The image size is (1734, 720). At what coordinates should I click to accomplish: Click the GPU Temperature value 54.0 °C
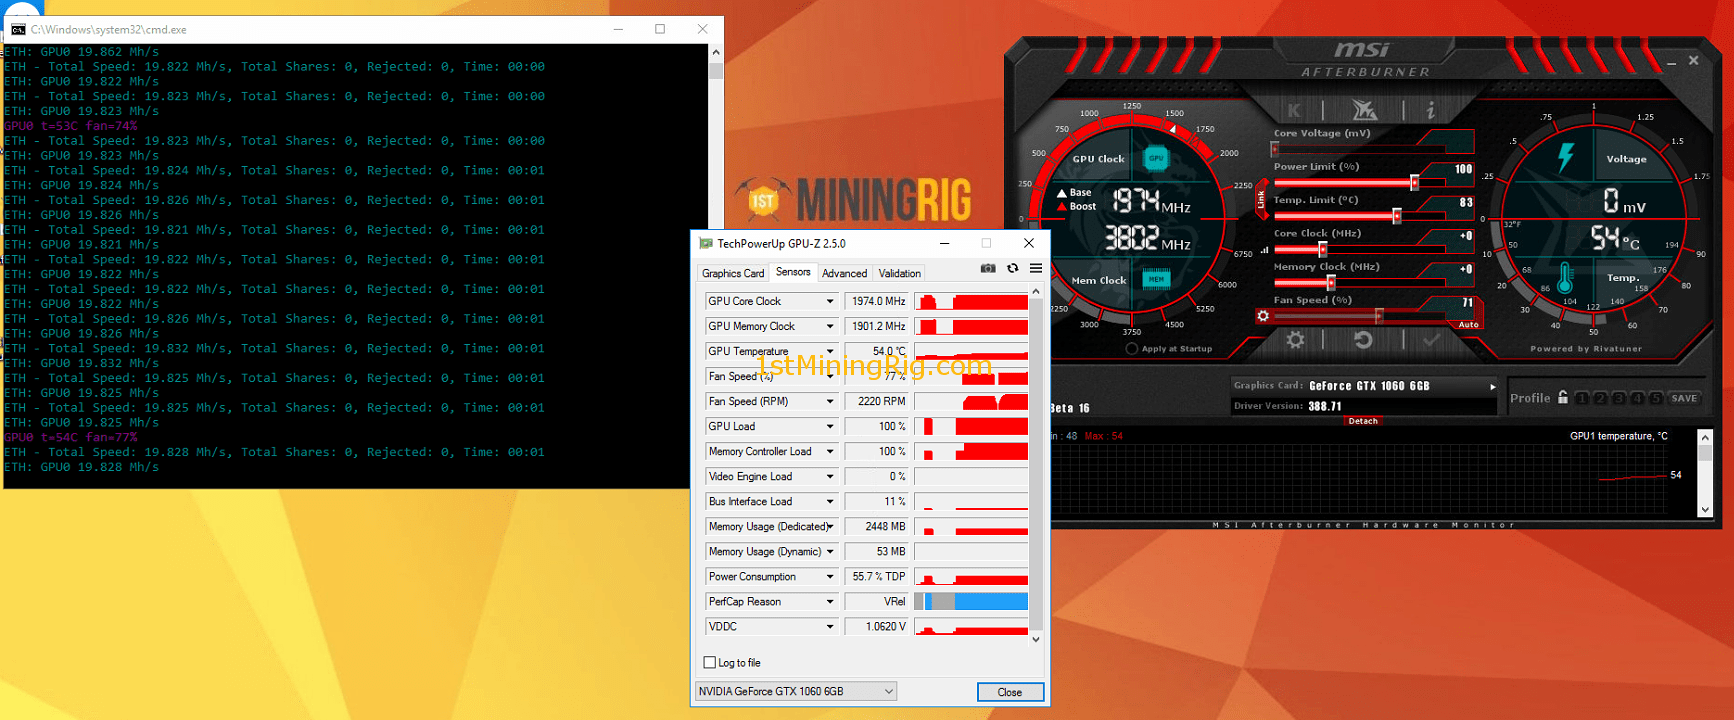(878, 351)
